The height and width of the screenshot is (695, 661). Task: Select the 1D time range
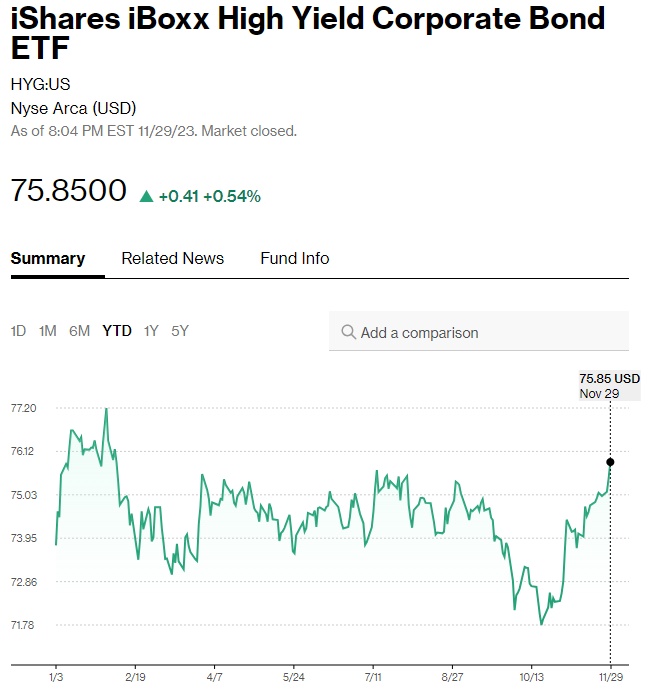[18, 331]
